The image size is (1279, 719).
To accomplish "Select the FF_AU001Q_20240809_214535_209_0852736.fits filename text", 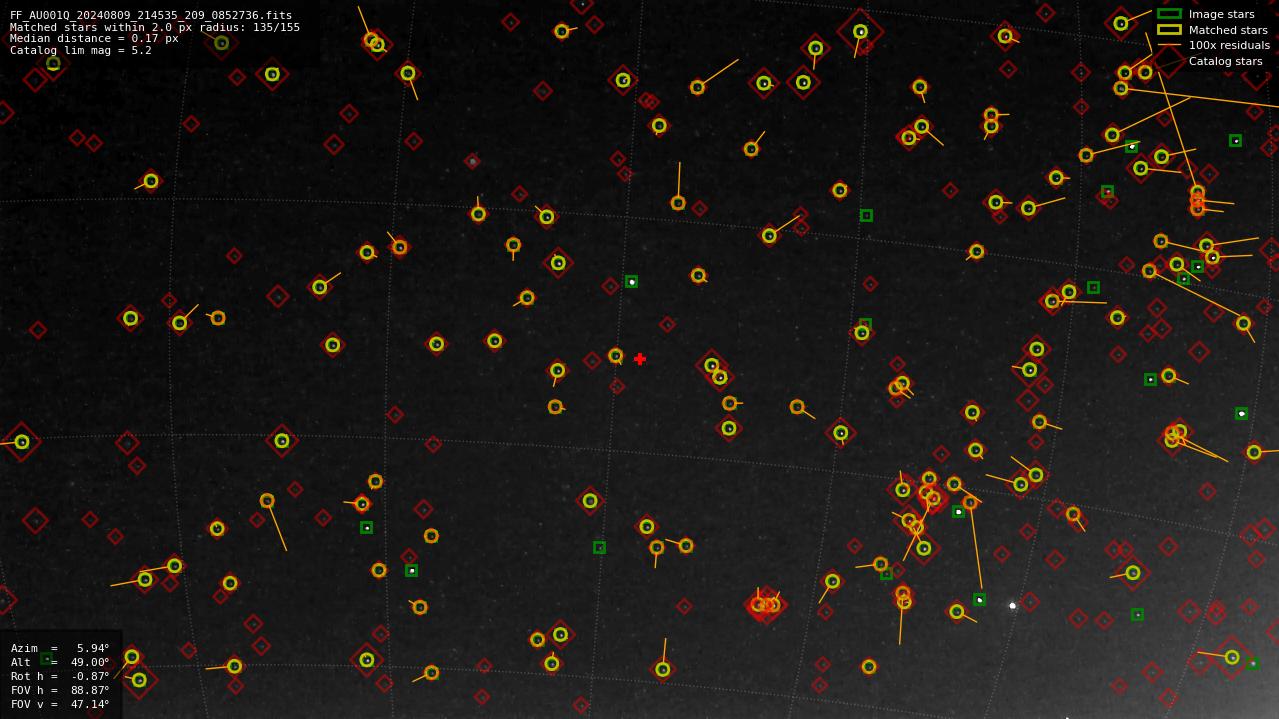I will pos(151,15).
